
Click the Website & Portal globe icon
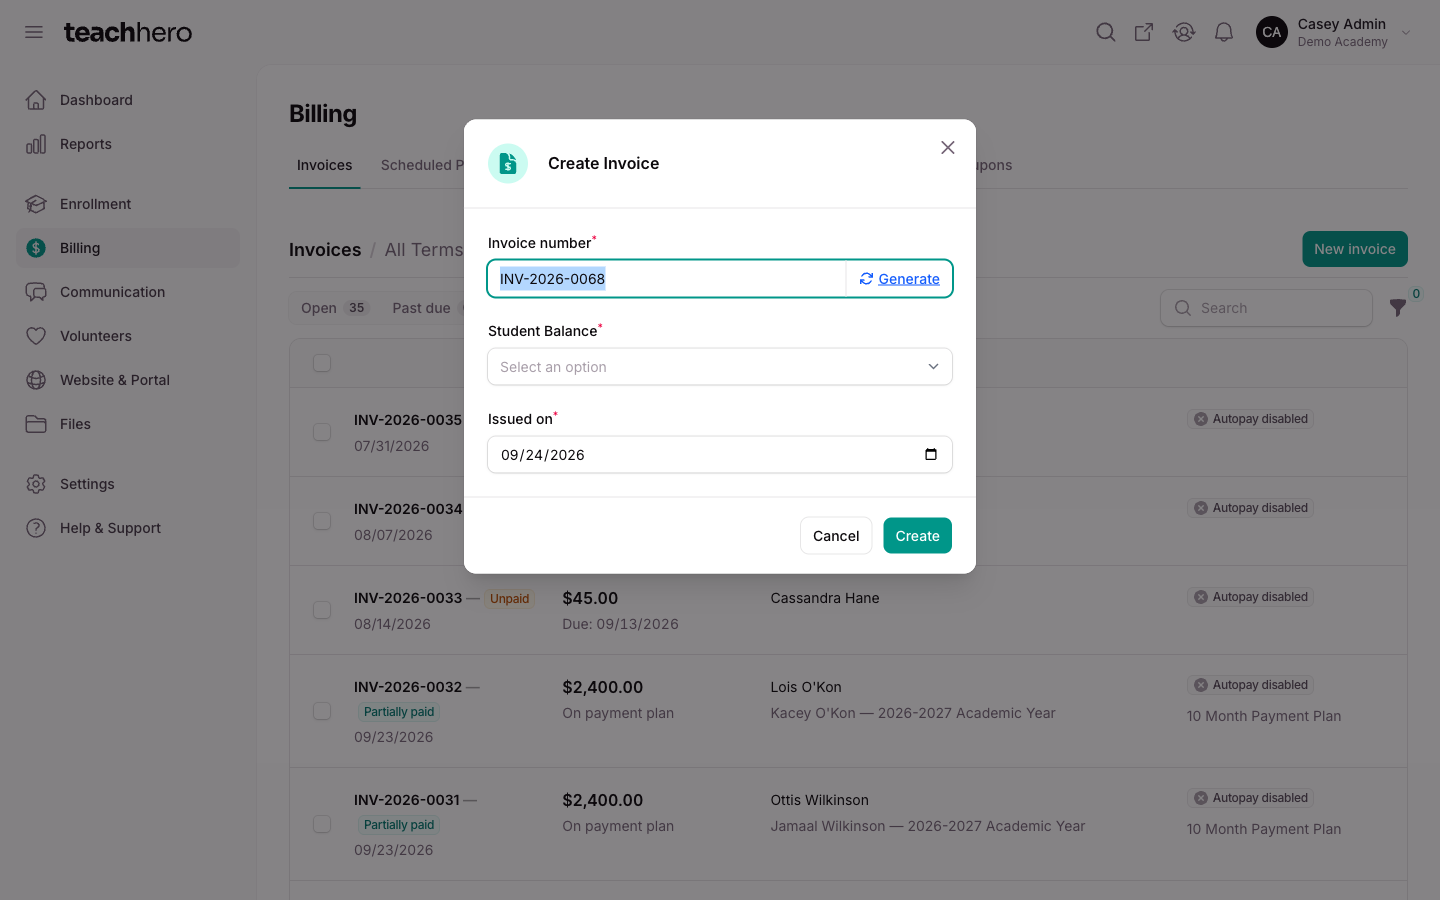click(x=36, y=380)
